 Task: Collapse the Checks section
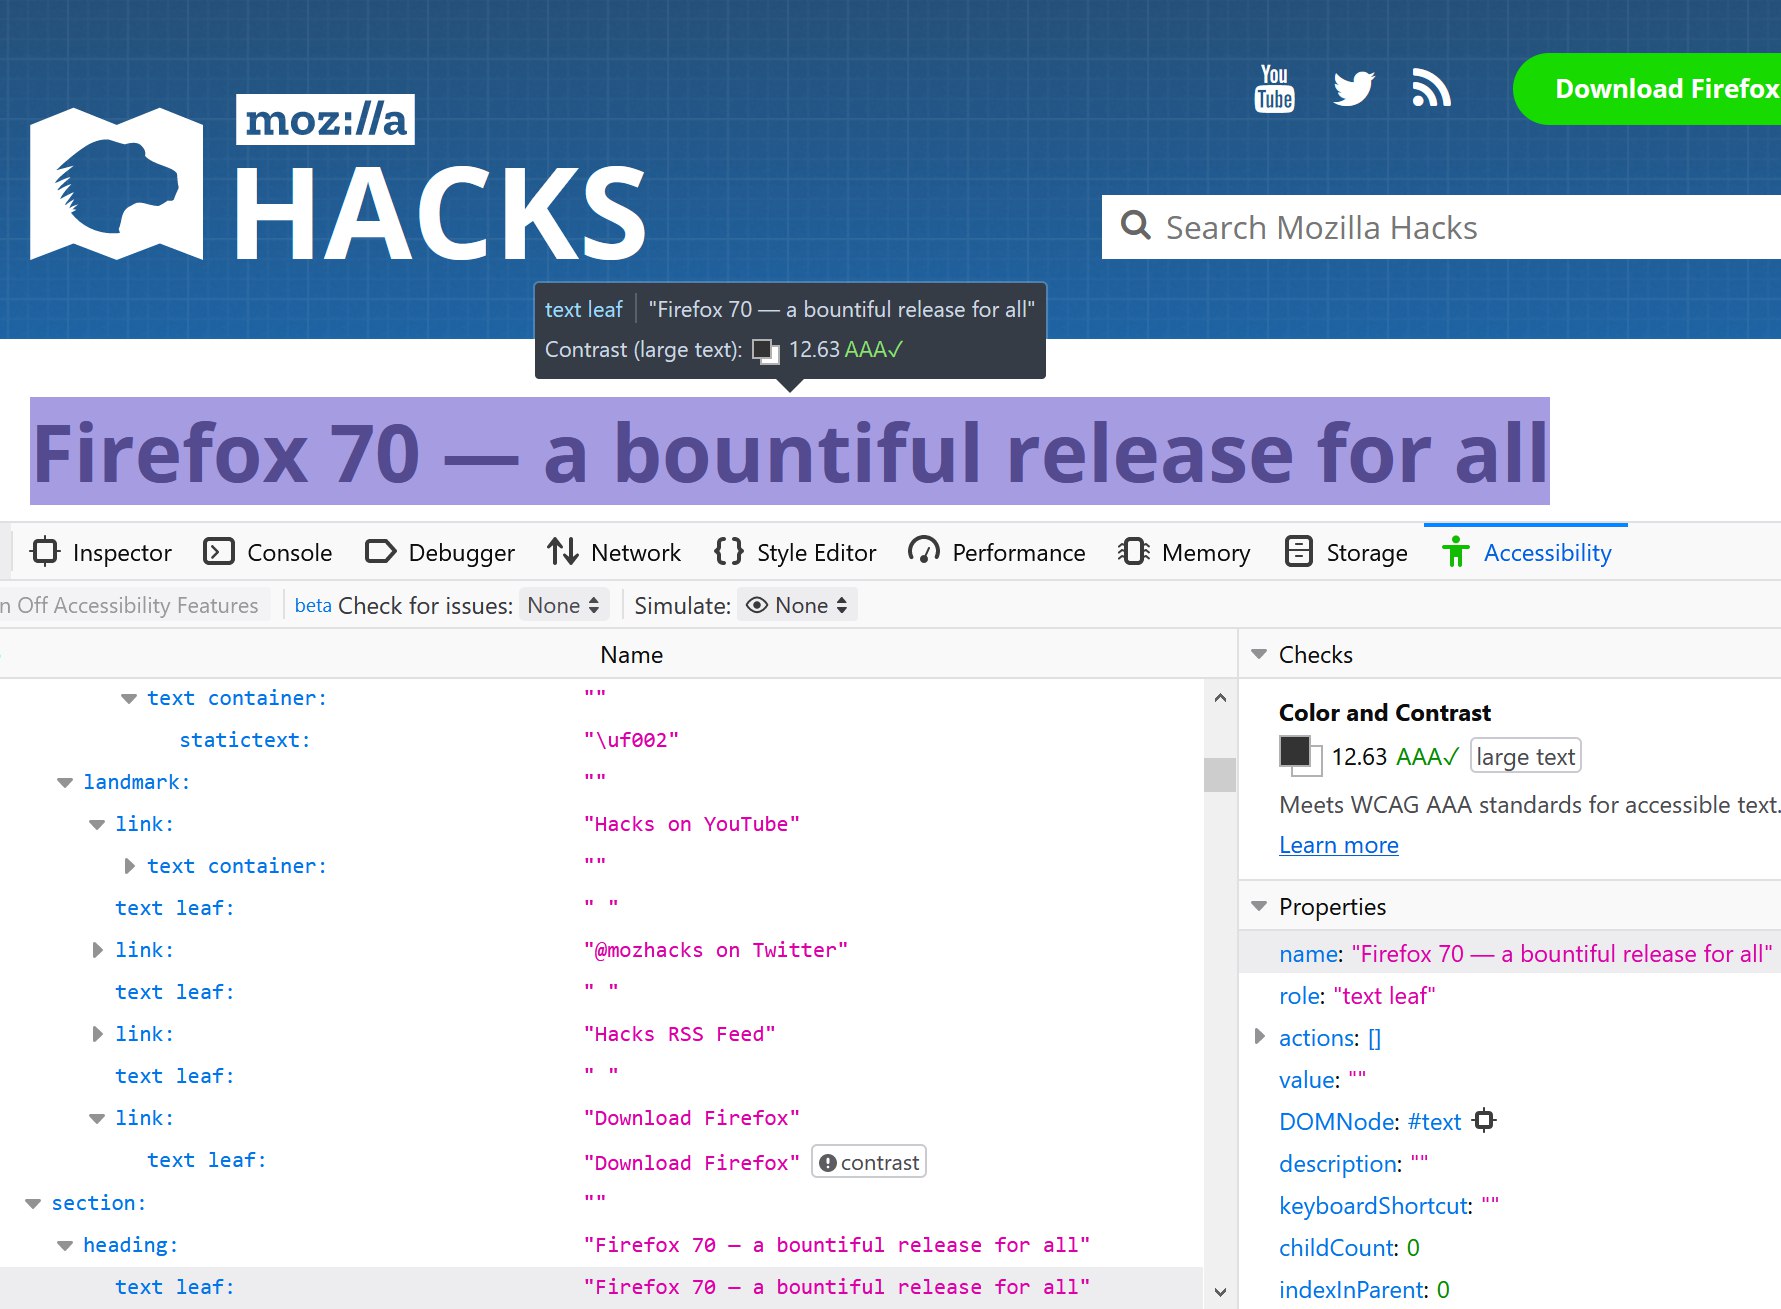point(1259,654)
